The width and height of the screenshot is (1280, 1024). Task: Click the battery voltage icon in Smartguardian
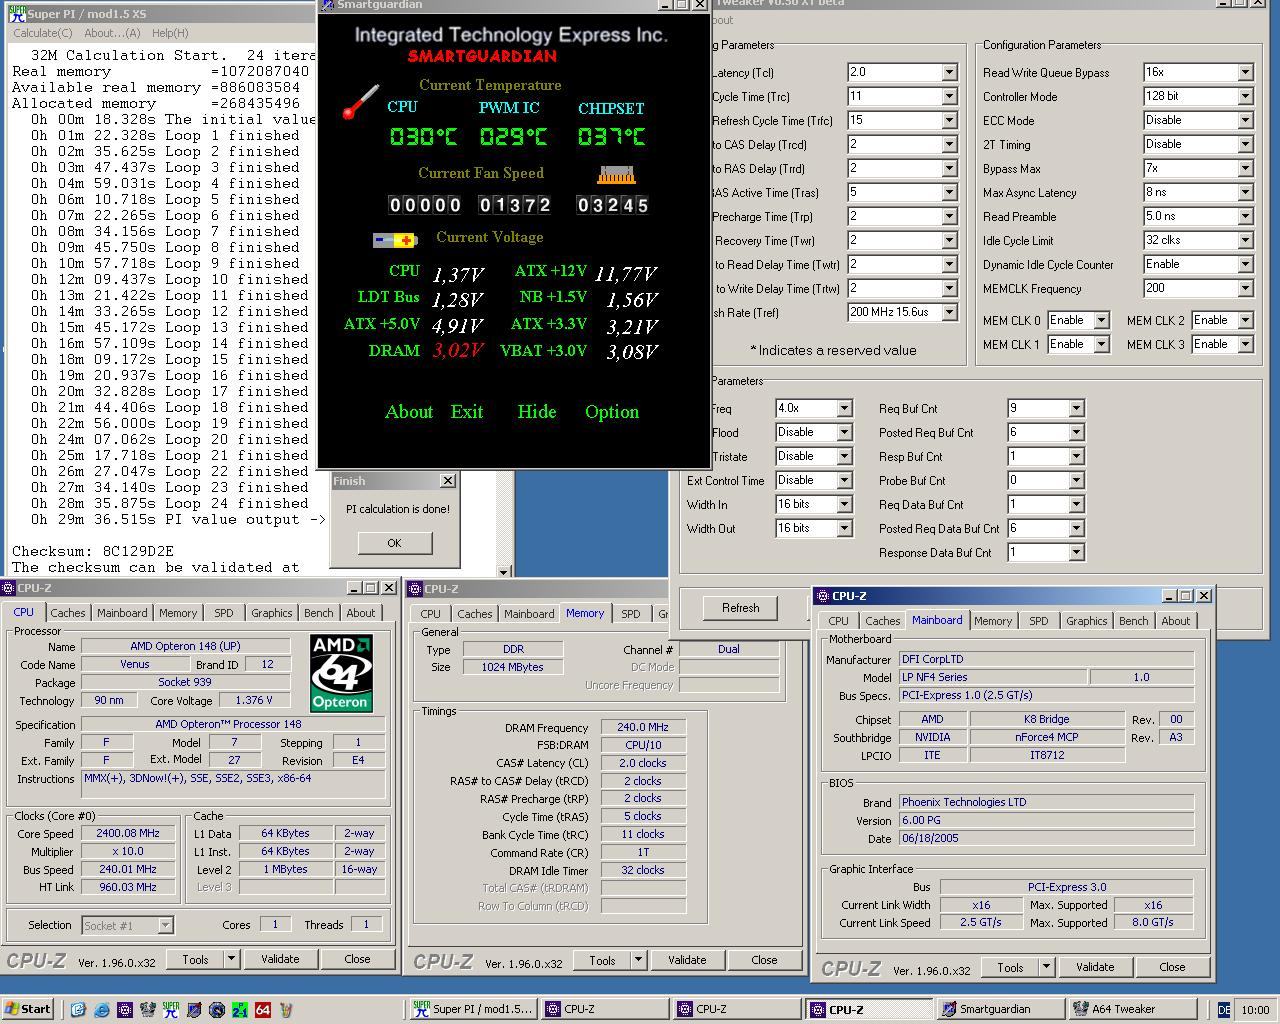pyautogui.click(x=395, y=240)
